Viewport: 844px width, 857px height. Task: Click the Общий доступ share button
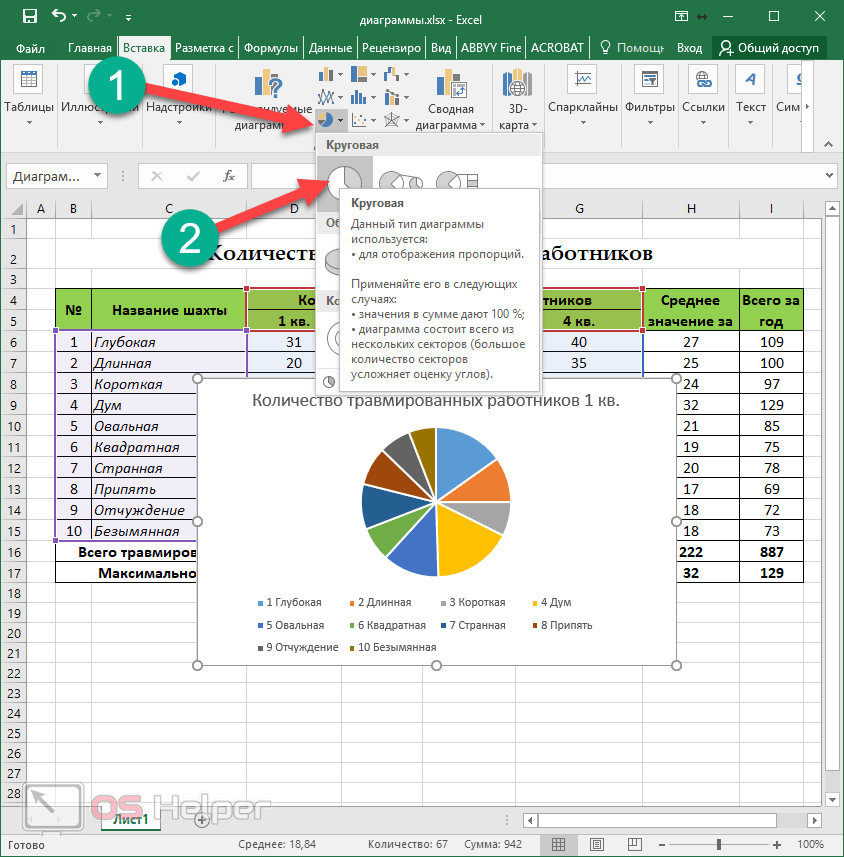770,48
